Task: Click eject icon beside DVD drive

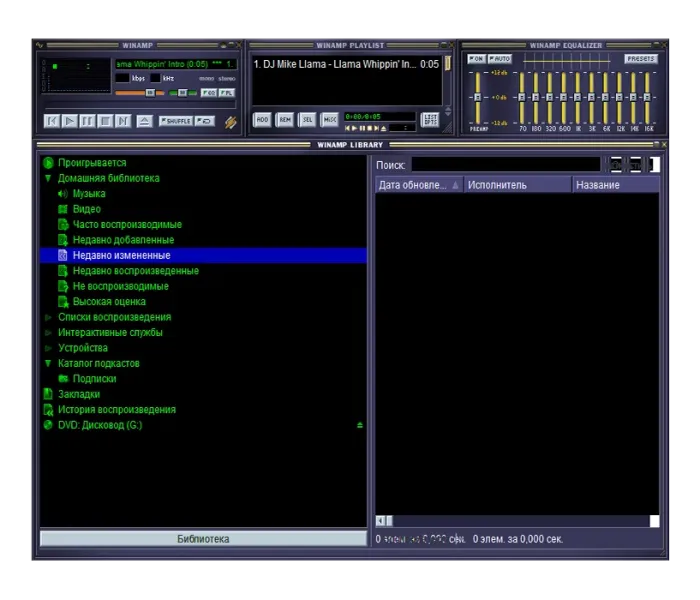Action: [360, 425]
